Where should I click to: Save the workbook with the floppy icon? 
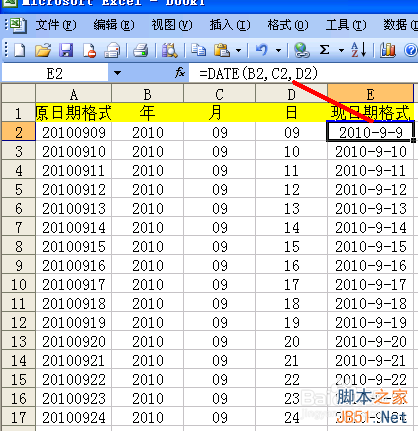pyautogui.click(x=66, y=50)
